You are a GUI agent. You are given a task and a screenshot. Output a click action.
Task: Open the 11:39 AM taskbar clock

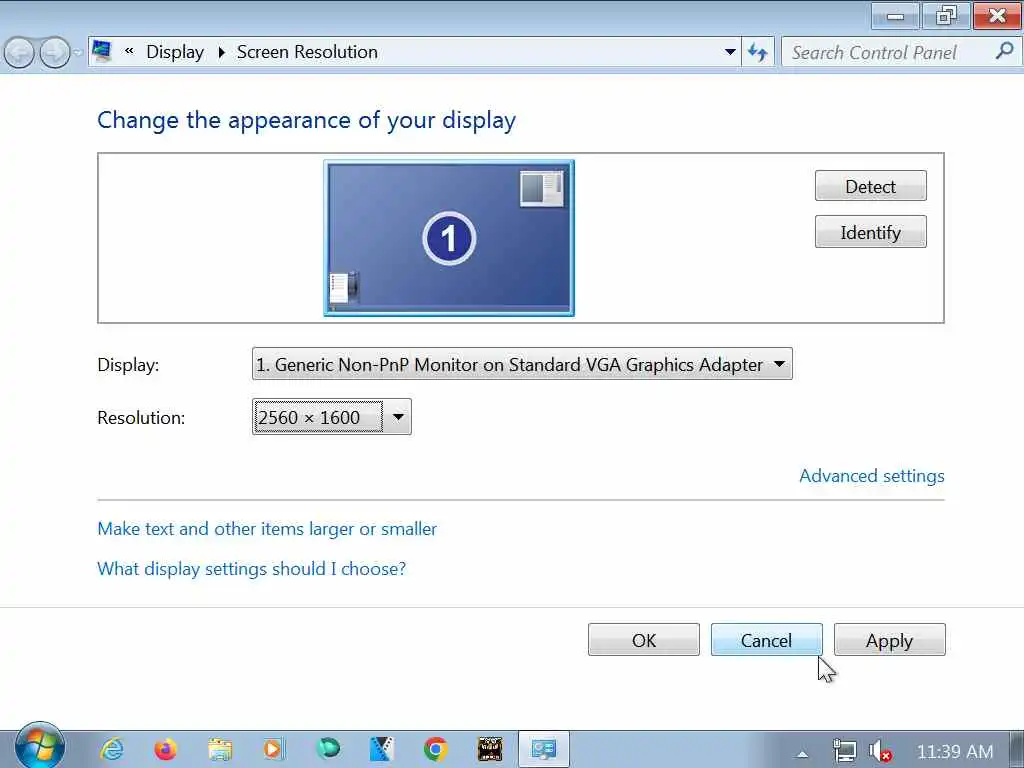[x=955, y=752]
